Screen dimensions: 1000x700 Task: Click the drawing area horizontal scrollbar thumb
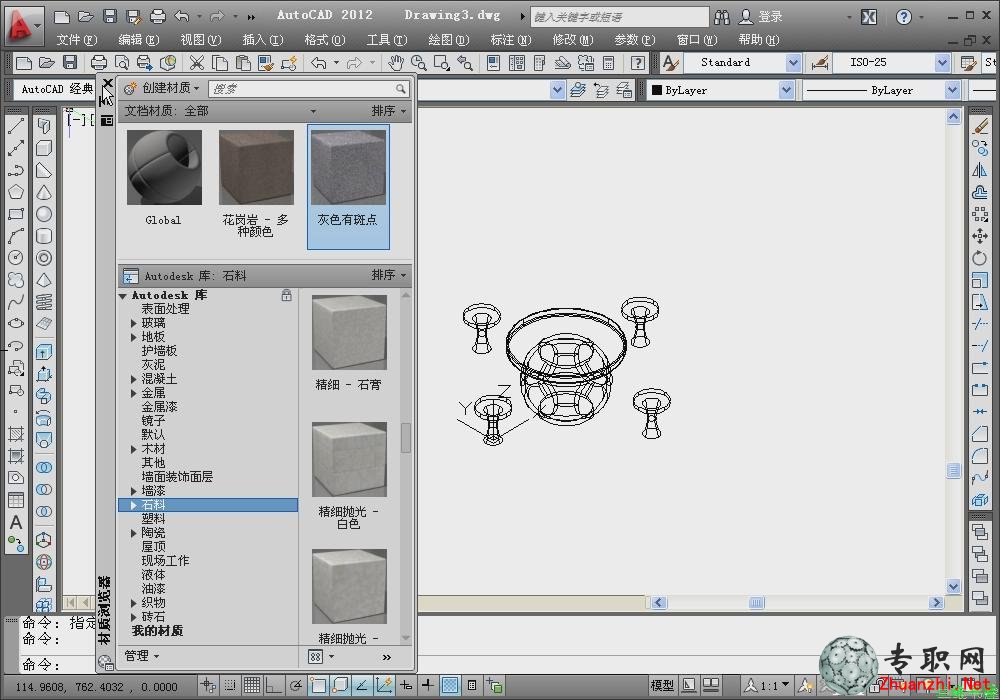[x=756, y=602]
